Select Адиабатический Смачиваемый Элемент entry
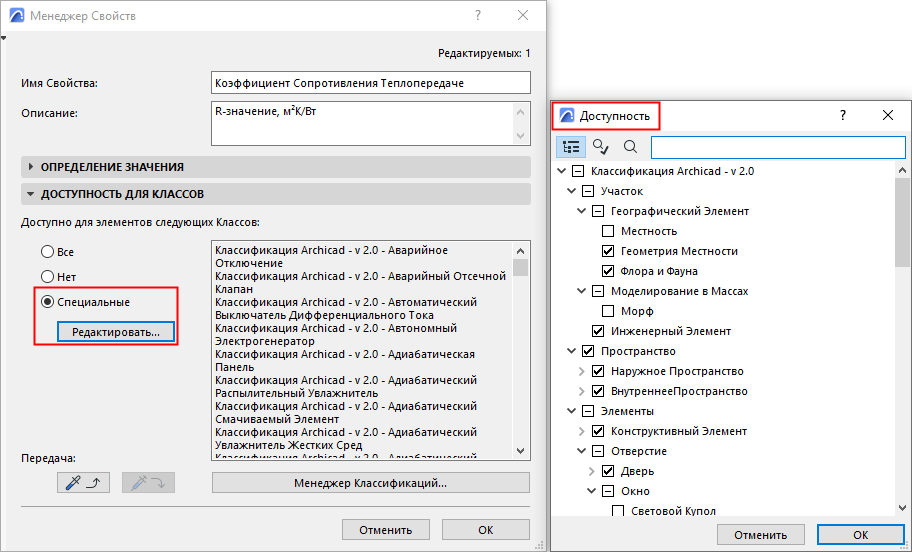The height and width of the screenshot is (552, 912). click(x=346, y=412)
